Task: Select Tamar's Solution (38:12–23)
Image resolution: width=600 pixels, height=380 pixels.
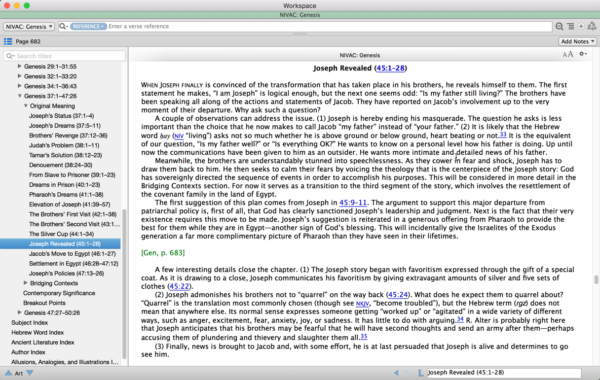Action: (x=65, y=155)
